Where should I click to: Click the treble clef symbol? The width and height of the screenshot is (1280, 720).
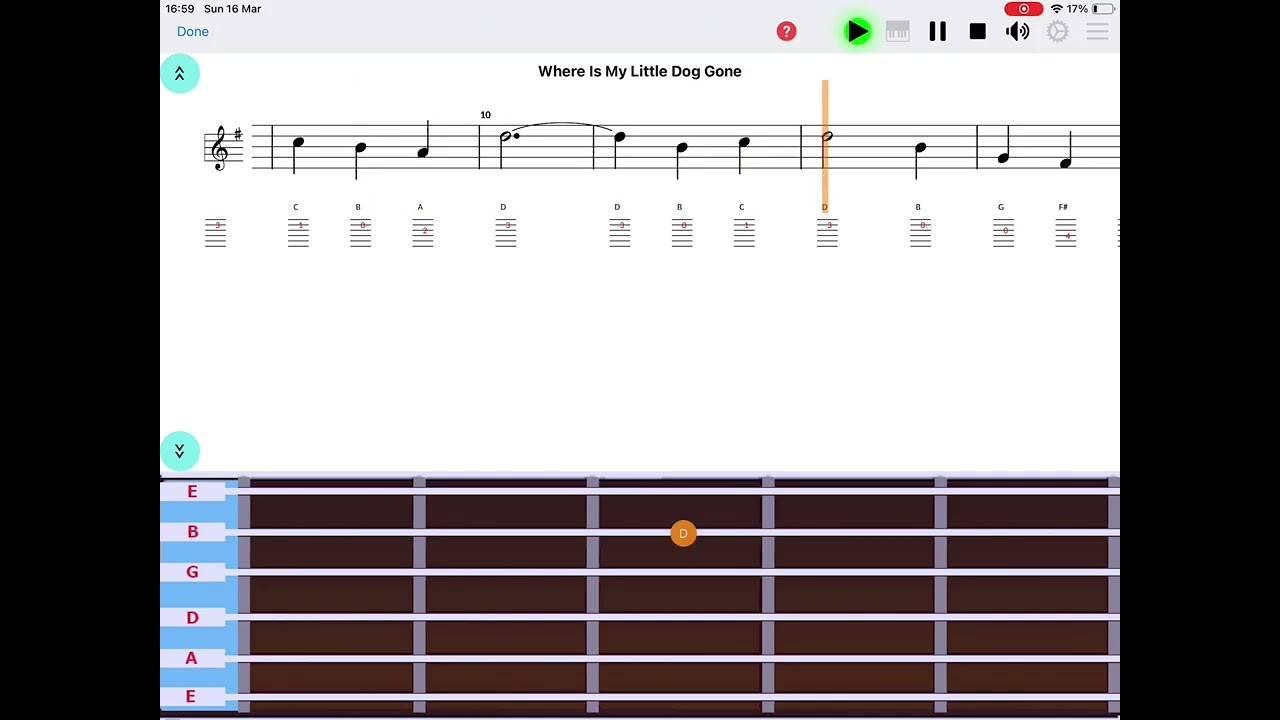click(x=221, y=148)
